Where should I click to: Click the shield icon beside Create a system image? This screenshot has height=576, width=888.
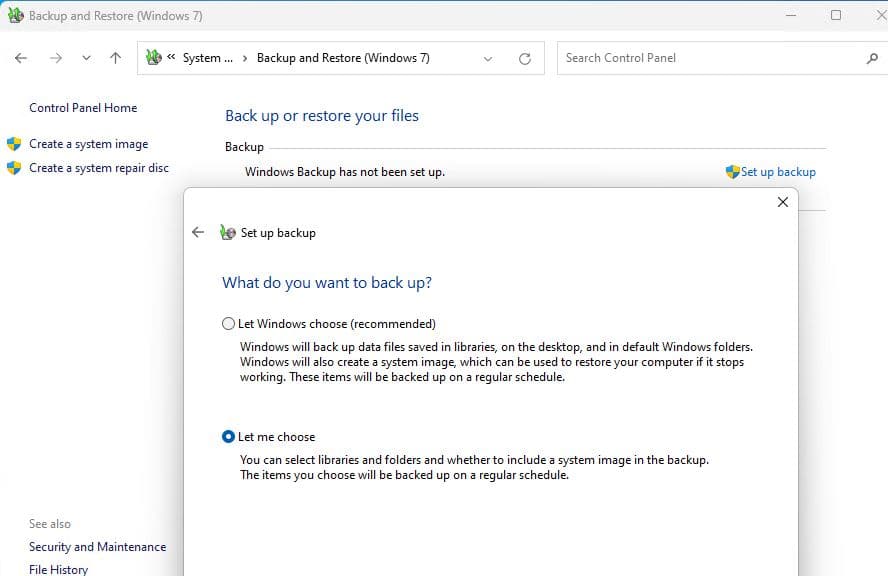pyautogui.click(x=14, y=144)
